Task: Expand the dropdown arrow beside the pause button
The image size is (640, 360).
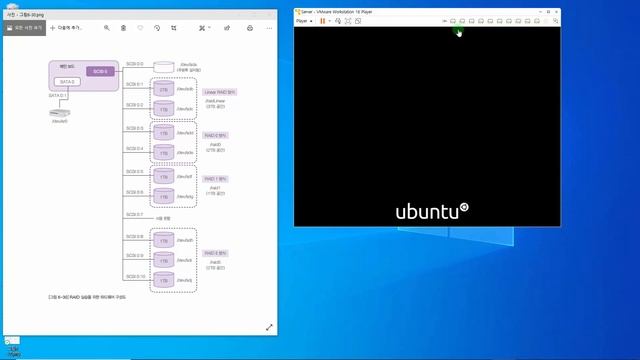Action: tap(329, 21)
